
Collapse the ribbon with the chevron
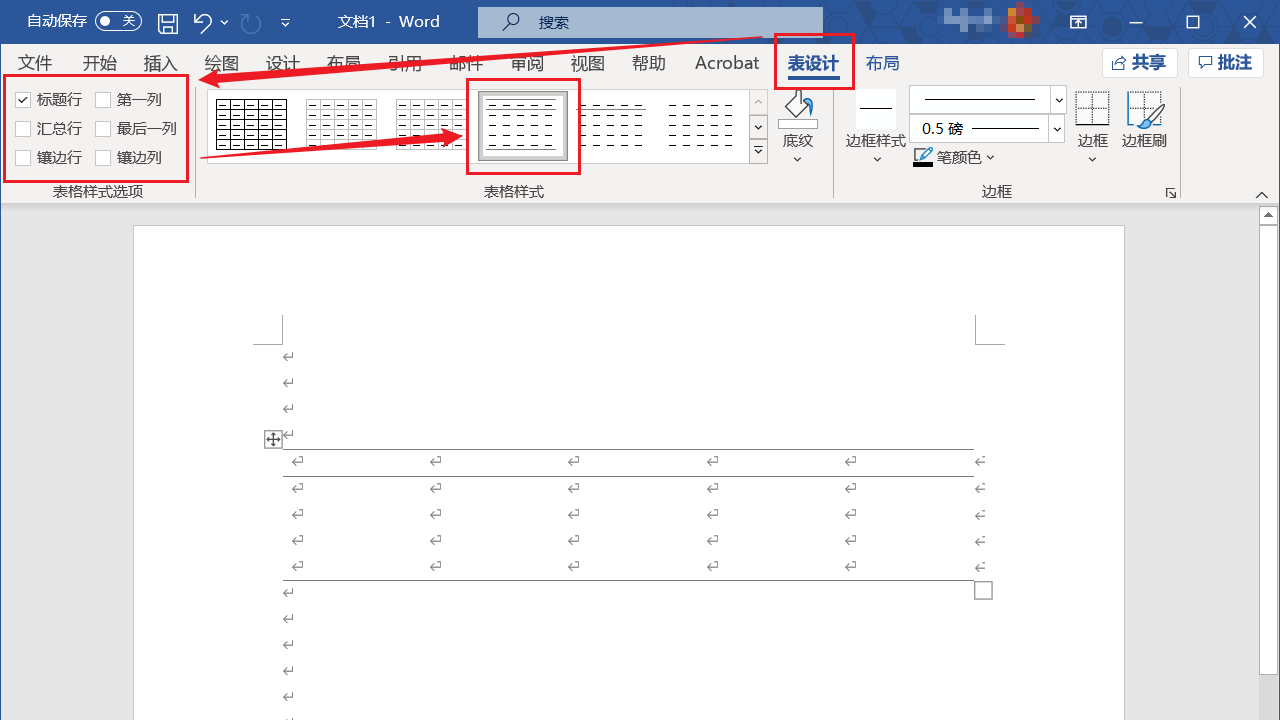tap(1262, 194)
